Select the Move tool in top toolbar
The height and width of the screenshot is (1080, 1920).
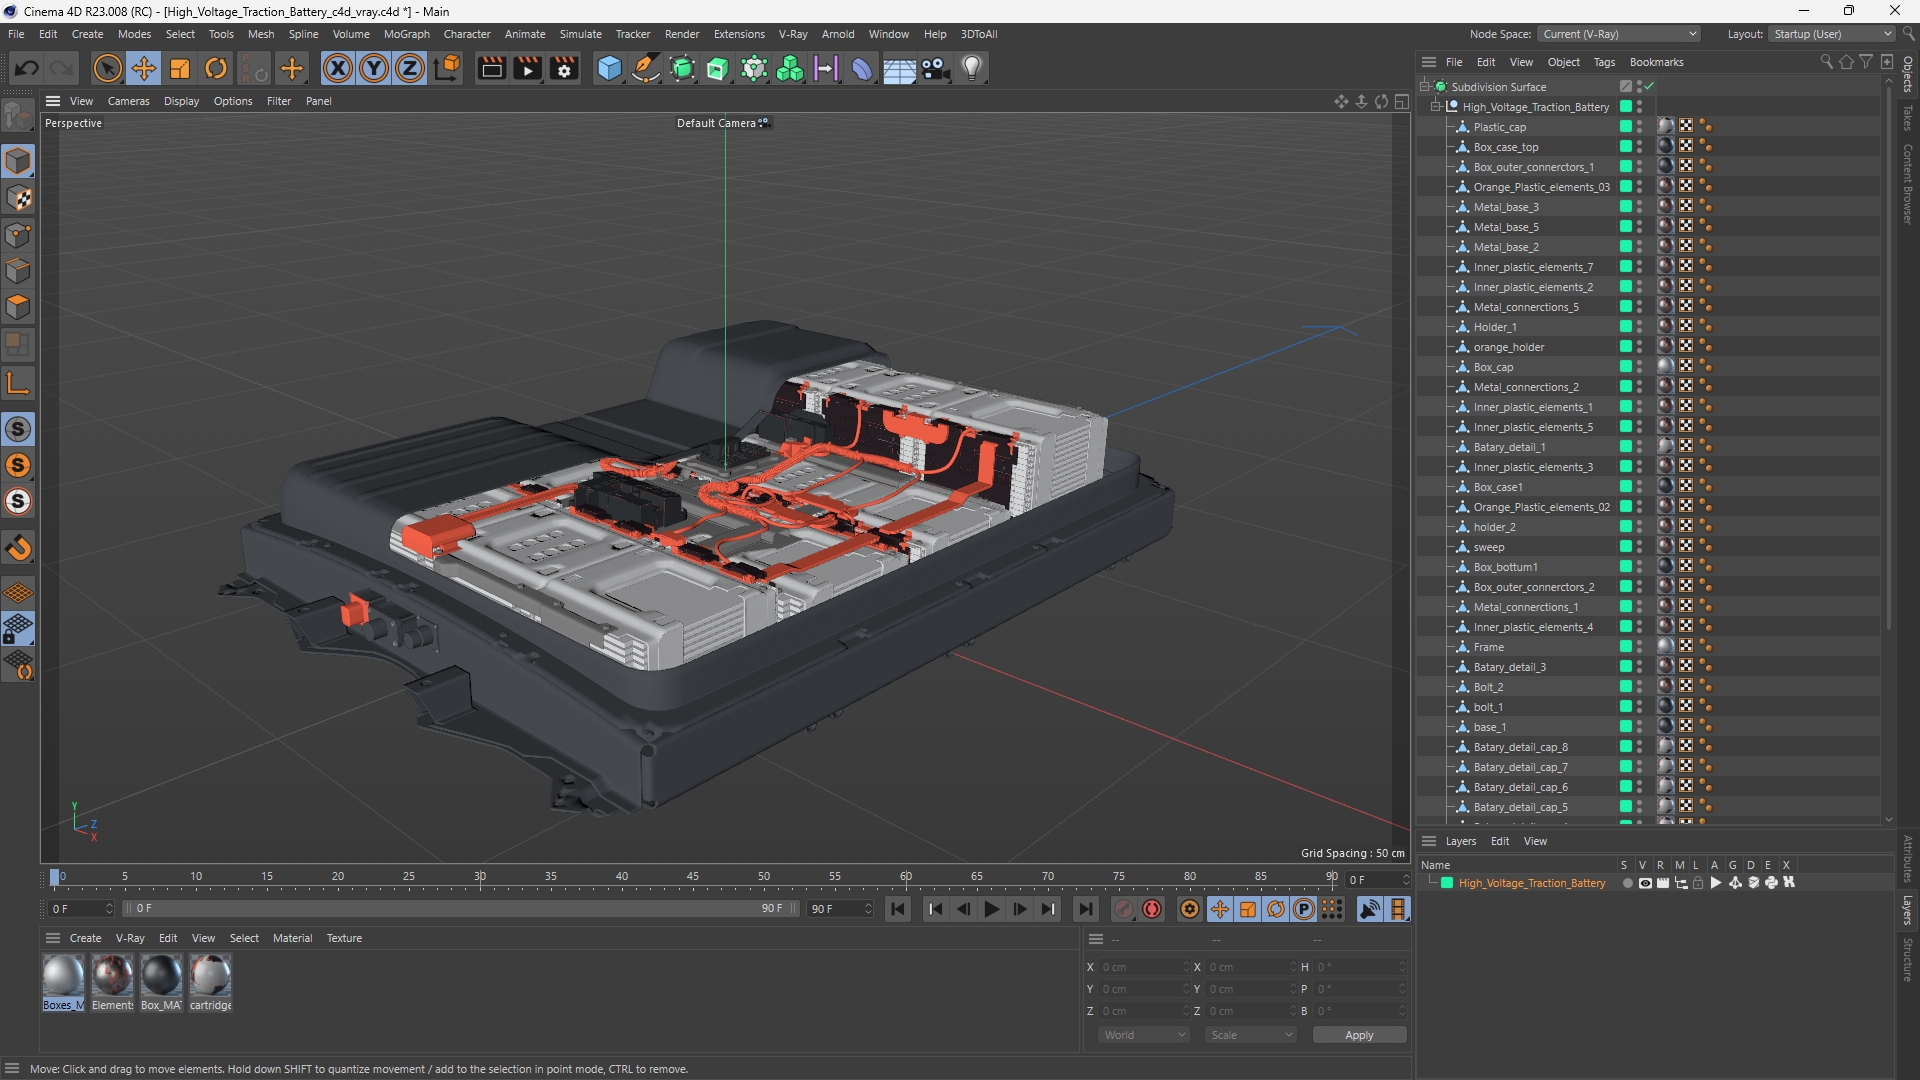click(x=143, y=68)
